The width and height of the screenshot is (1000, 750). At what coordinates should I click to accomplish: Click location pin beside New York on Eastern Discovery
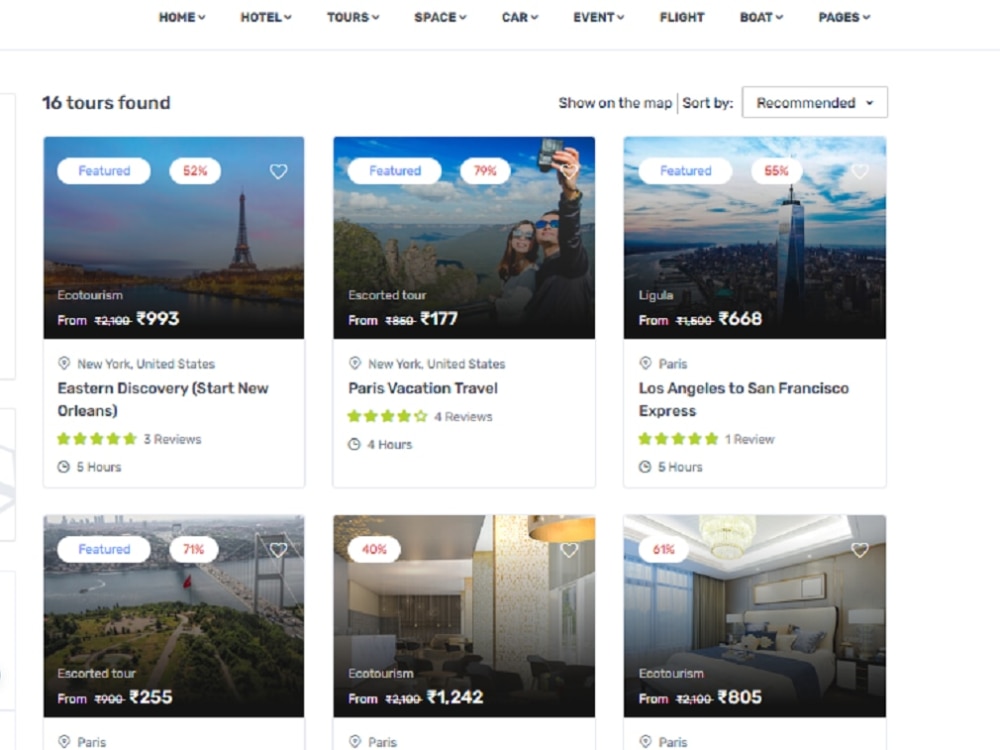point(64,364)
